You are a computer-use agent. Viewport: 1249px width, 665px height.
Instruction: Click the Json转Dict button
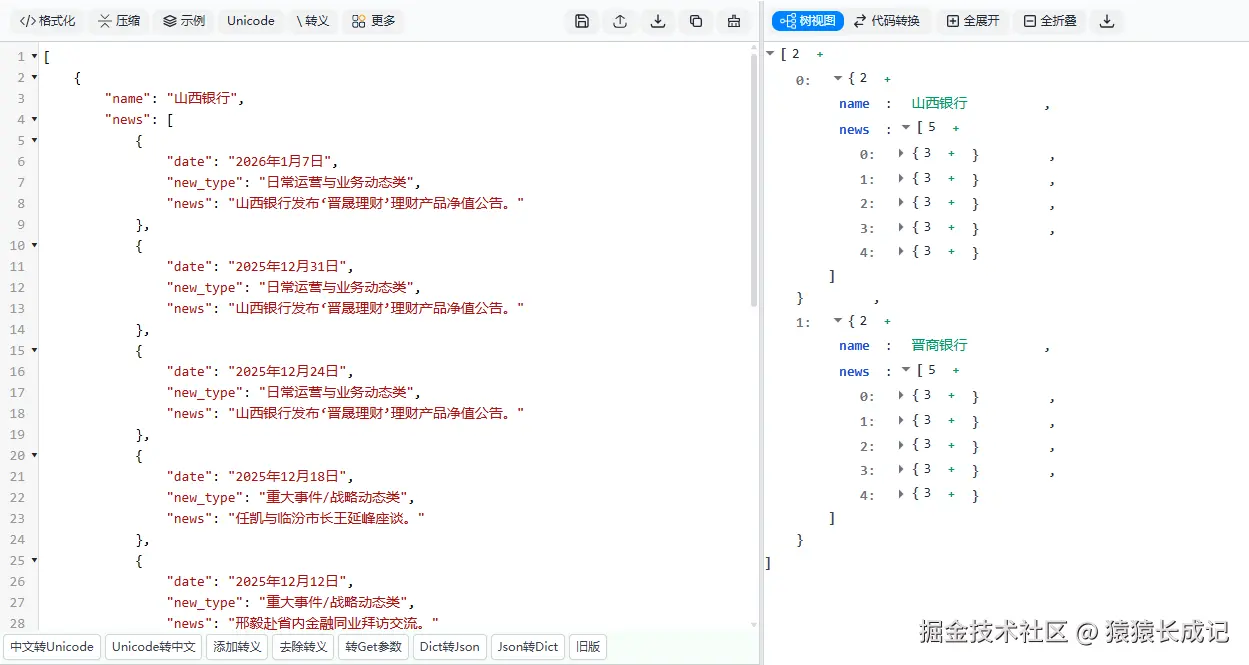point(528,647)
